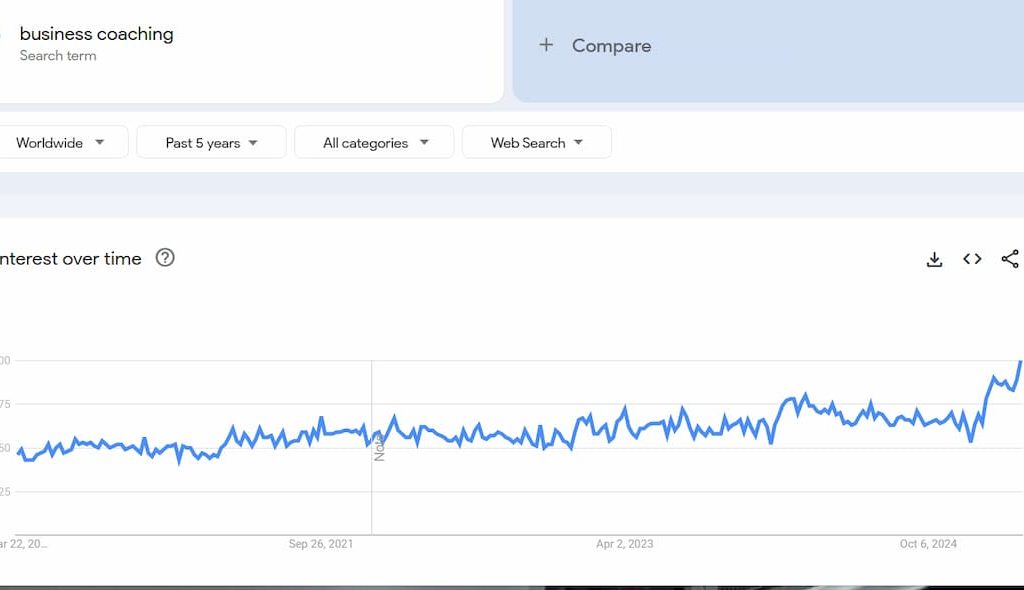This screenshot has width=1024, height=590.
Task: Click the 75 gridline label
Action: pos(4,404)
